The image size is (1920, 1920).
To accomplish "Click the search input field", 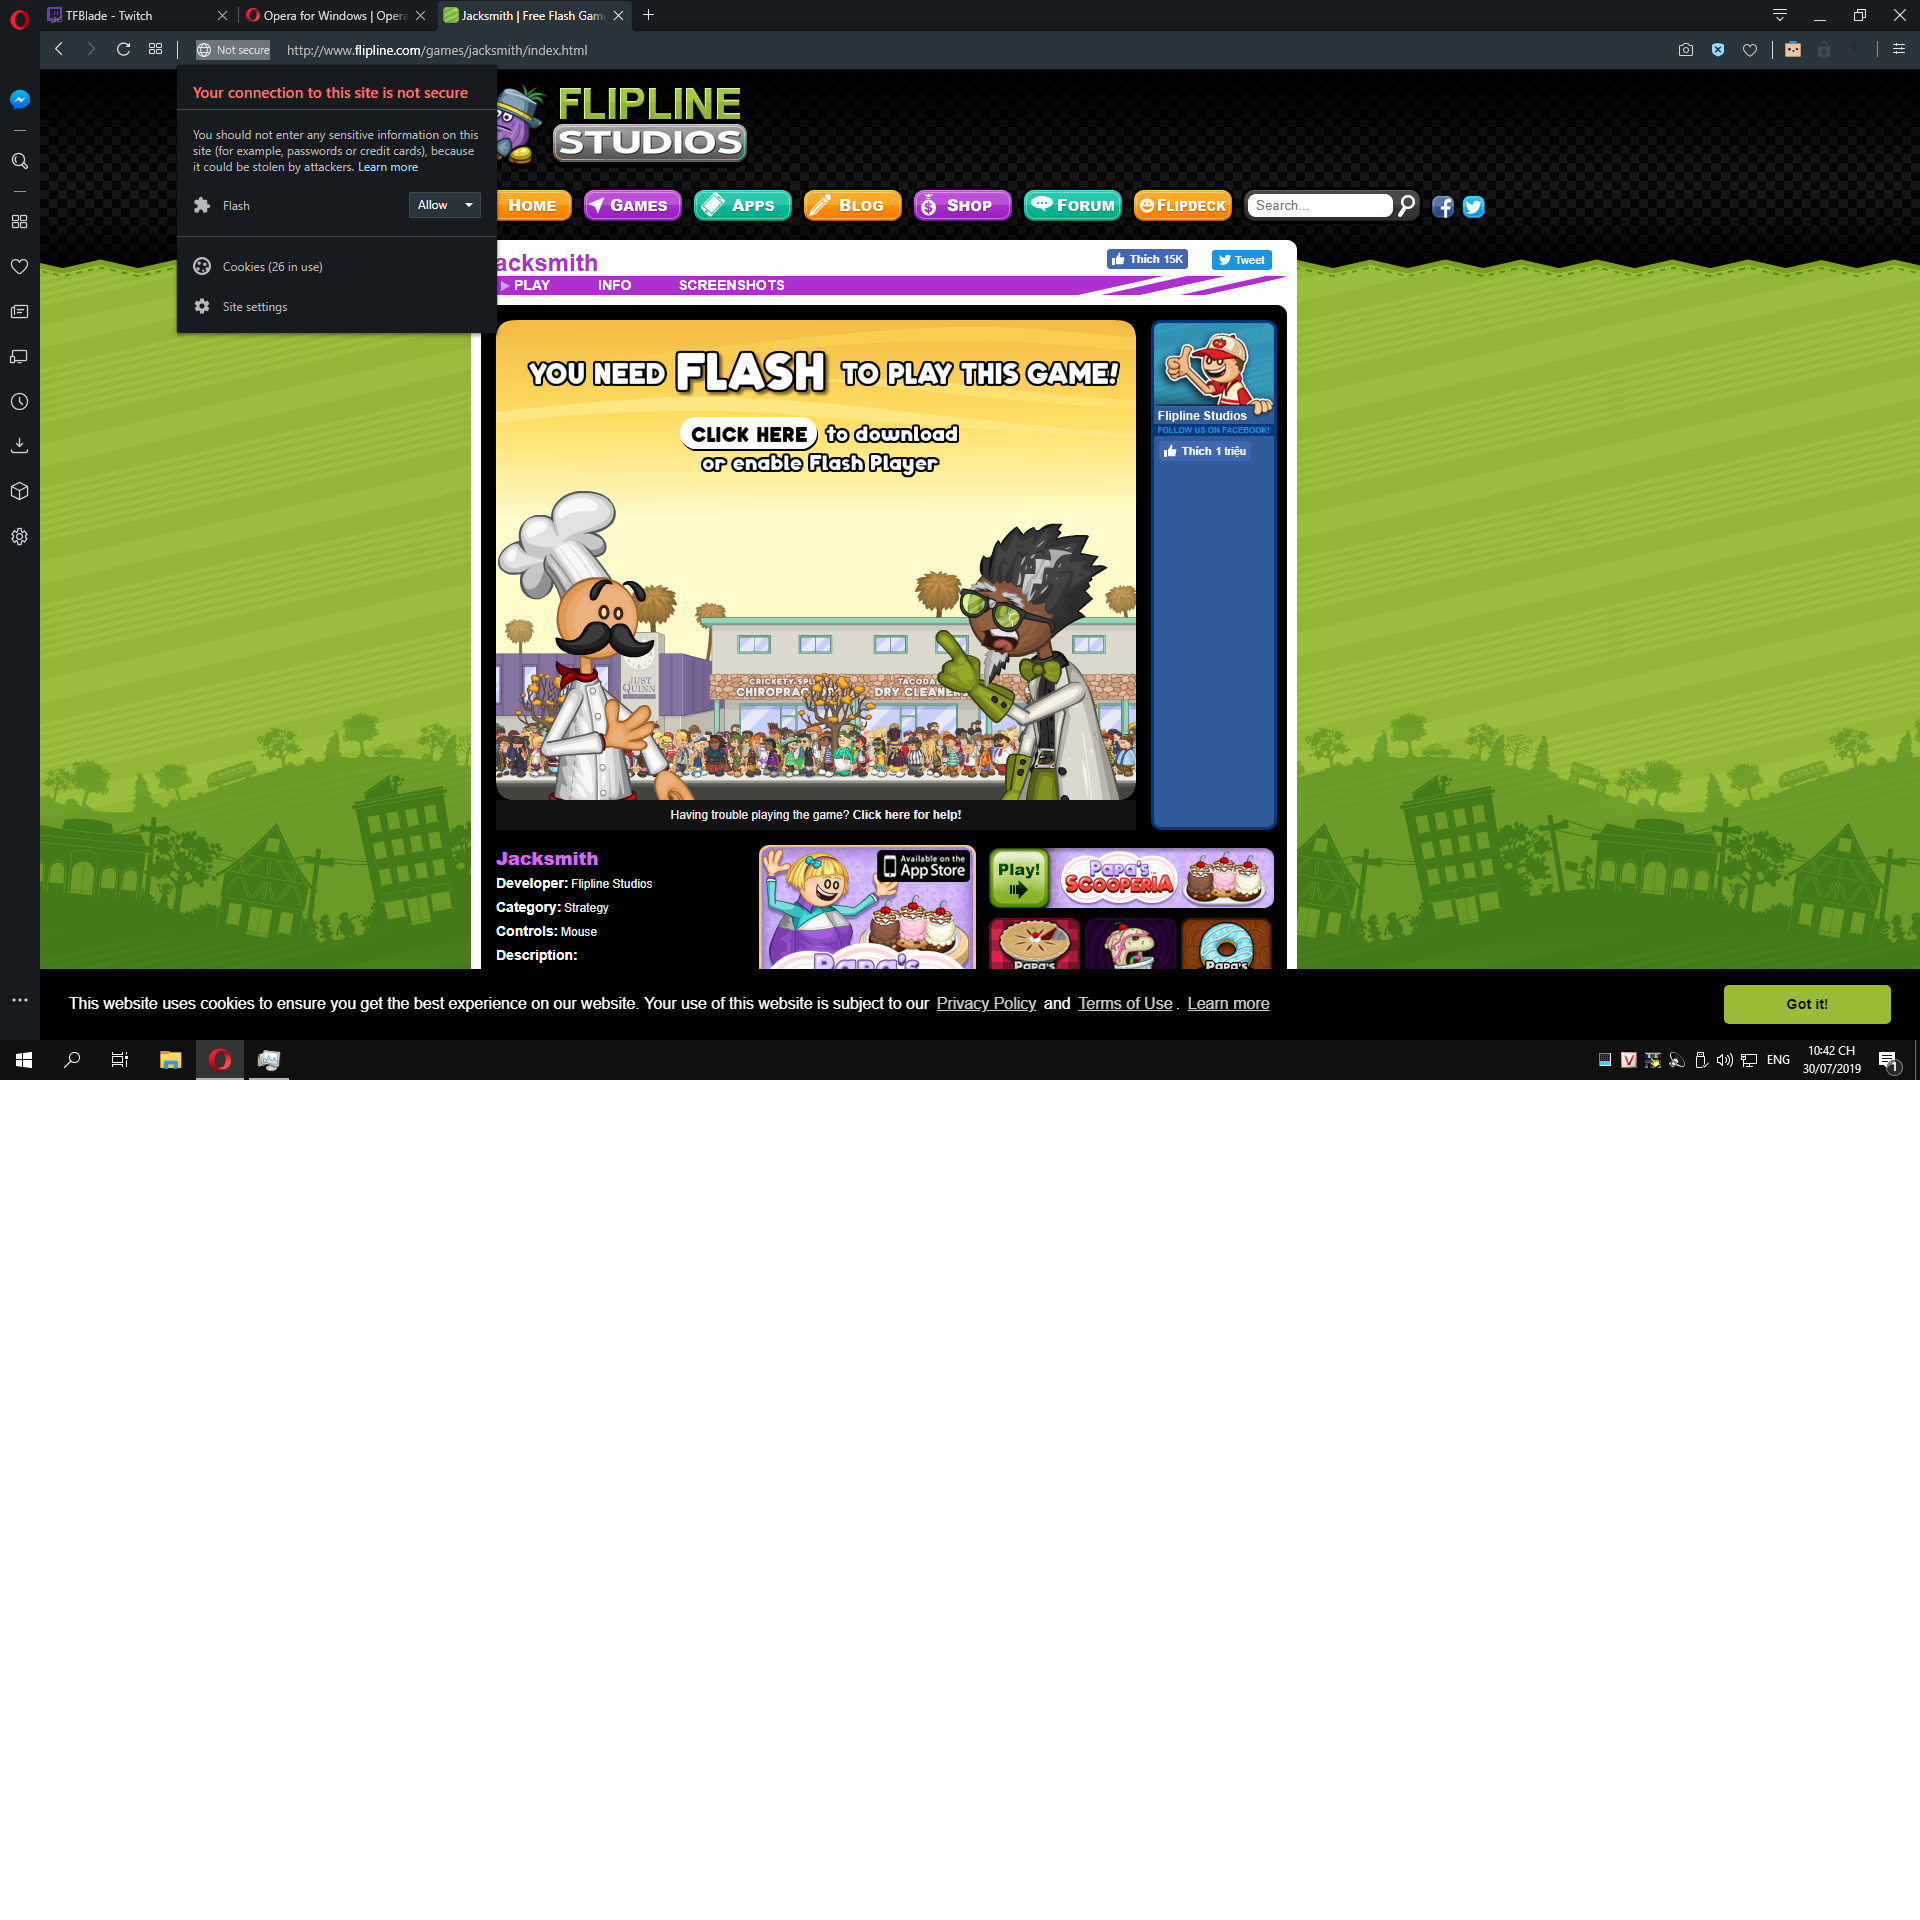I will pos(1320,206).
